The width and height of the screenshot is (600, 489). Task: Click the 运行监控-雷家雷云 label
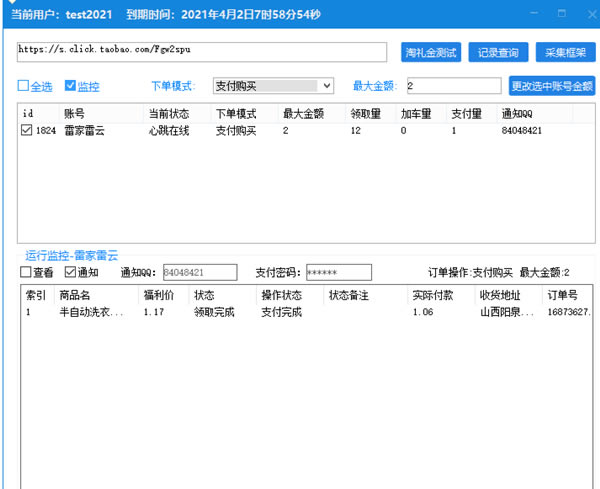tap(71, 255)
